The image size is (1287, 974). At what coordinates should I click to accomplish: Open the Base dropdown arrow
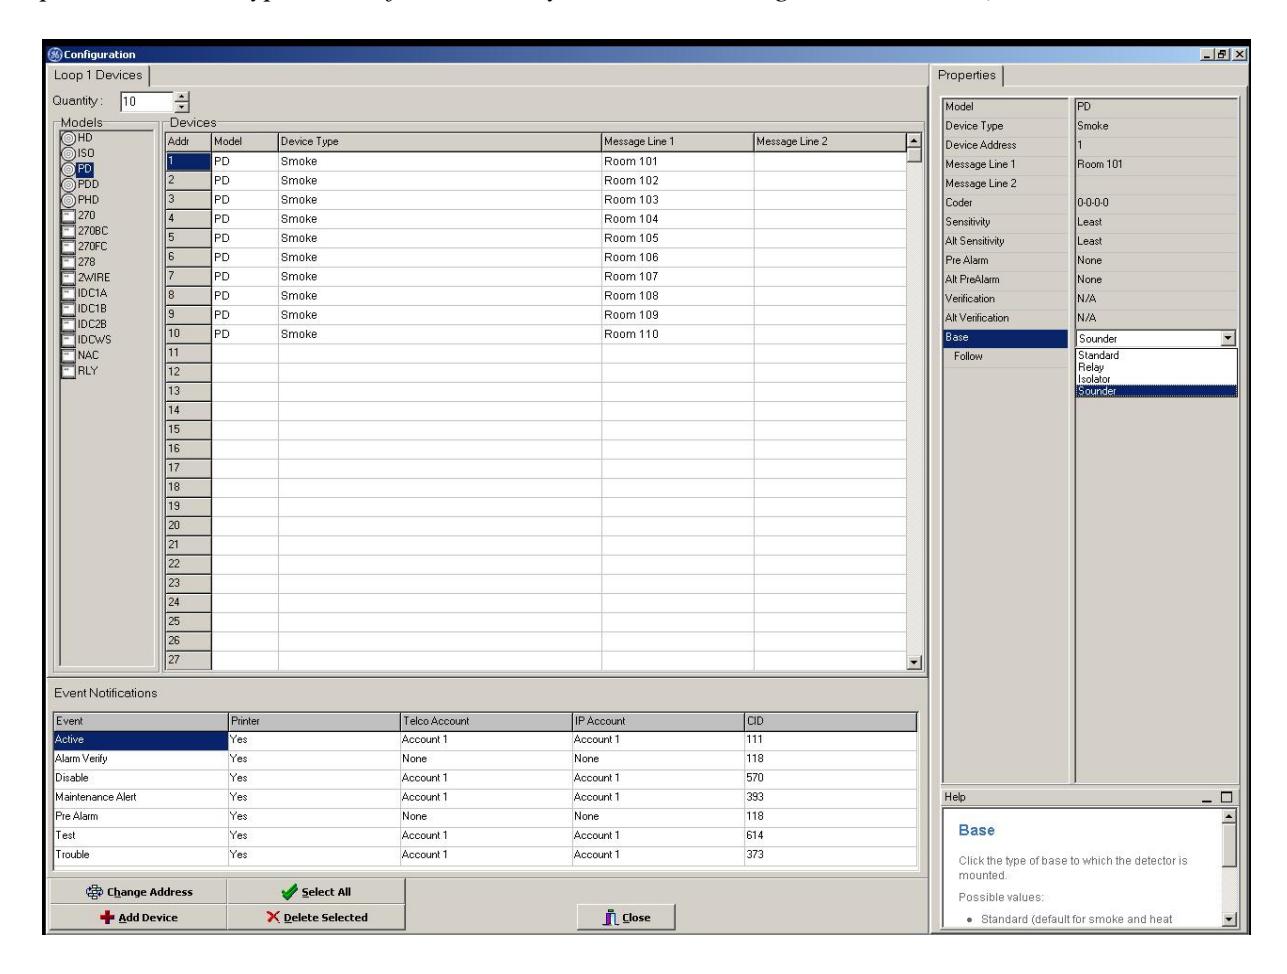tap(1229, 338)
